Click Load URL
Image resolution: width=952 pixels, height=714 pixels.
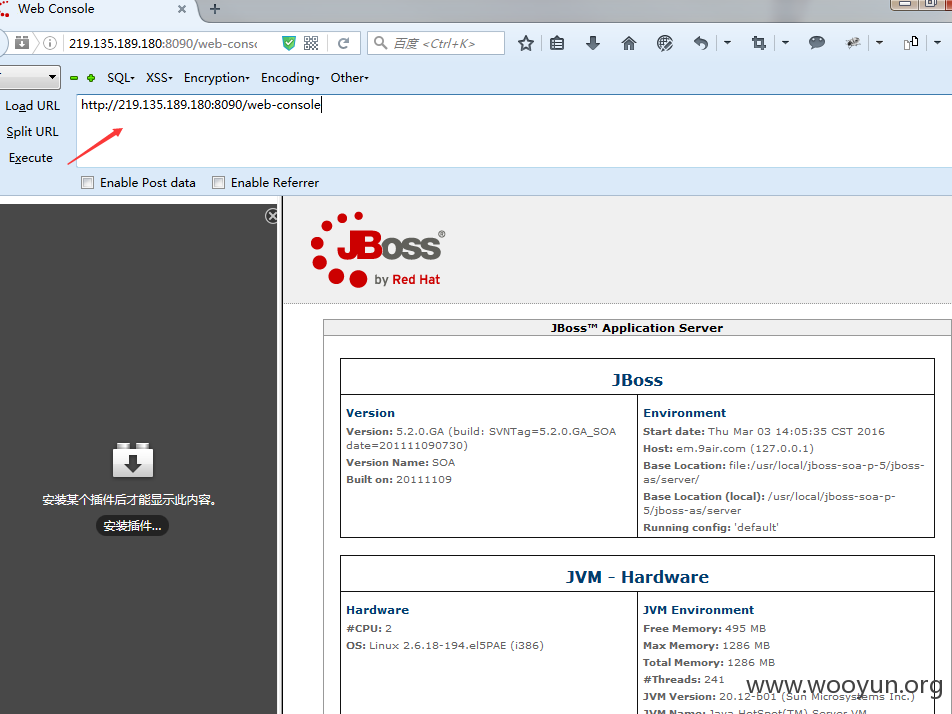point(33,106)
